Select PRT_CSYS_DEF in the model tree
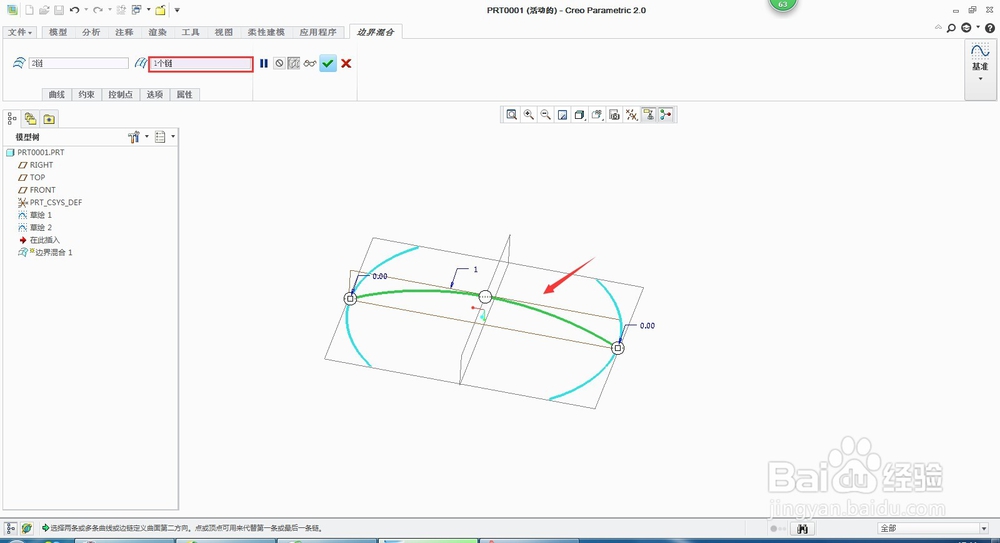This screenshot has width=1000, height=543. (56, 202)
